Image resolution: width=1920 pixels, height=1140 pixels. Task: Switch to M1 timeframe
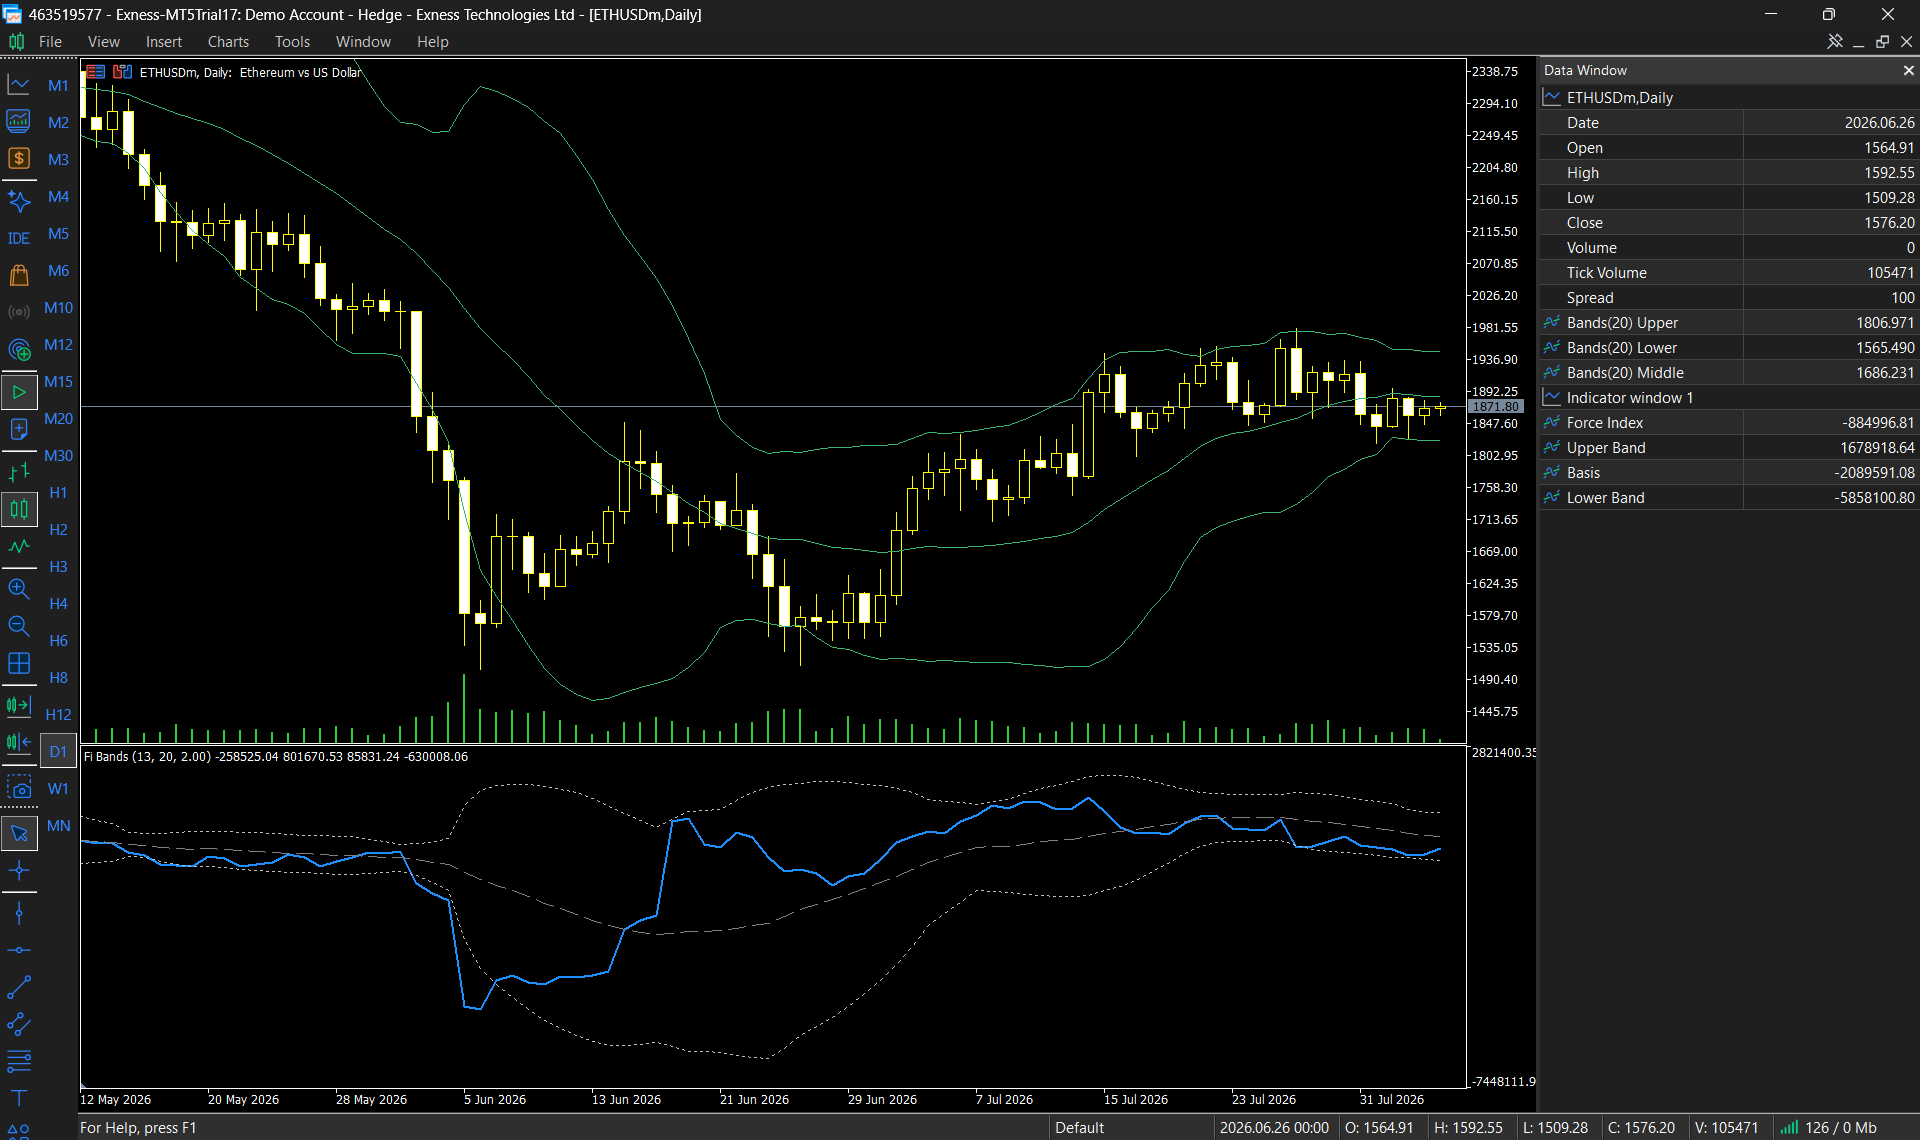point(58,86)
